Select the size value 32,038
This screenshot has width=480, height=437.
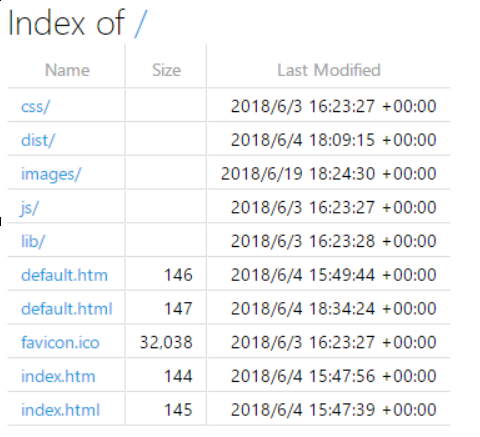click(x=166, y=342)
